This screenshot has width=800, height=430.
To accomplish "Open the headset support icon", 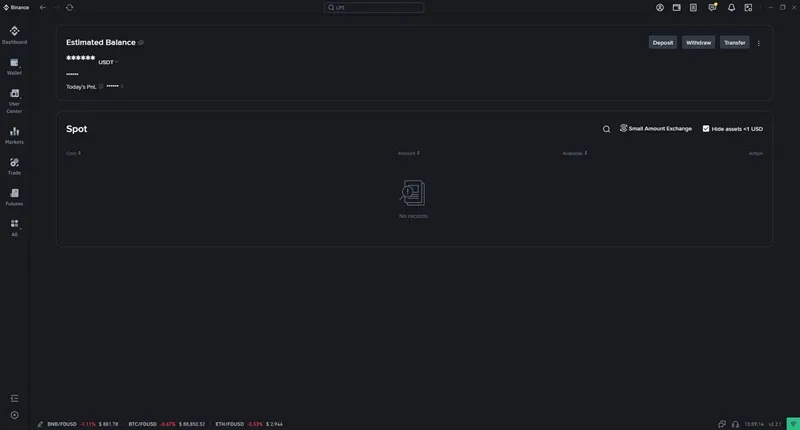I will (735, 424).
